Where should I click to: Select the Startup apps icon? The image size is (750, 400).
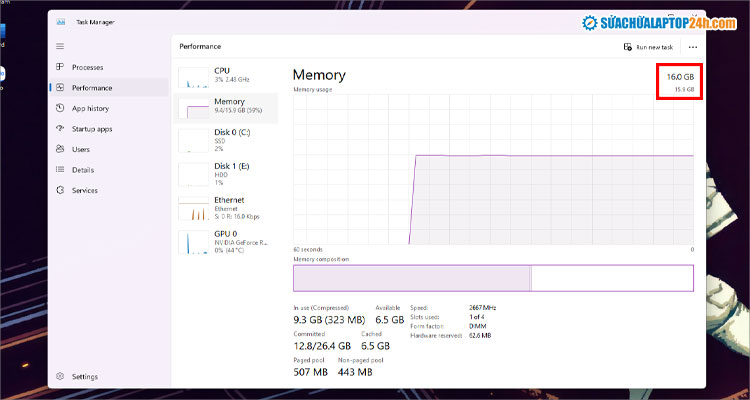pyautogui.click(x=61, y=129)
